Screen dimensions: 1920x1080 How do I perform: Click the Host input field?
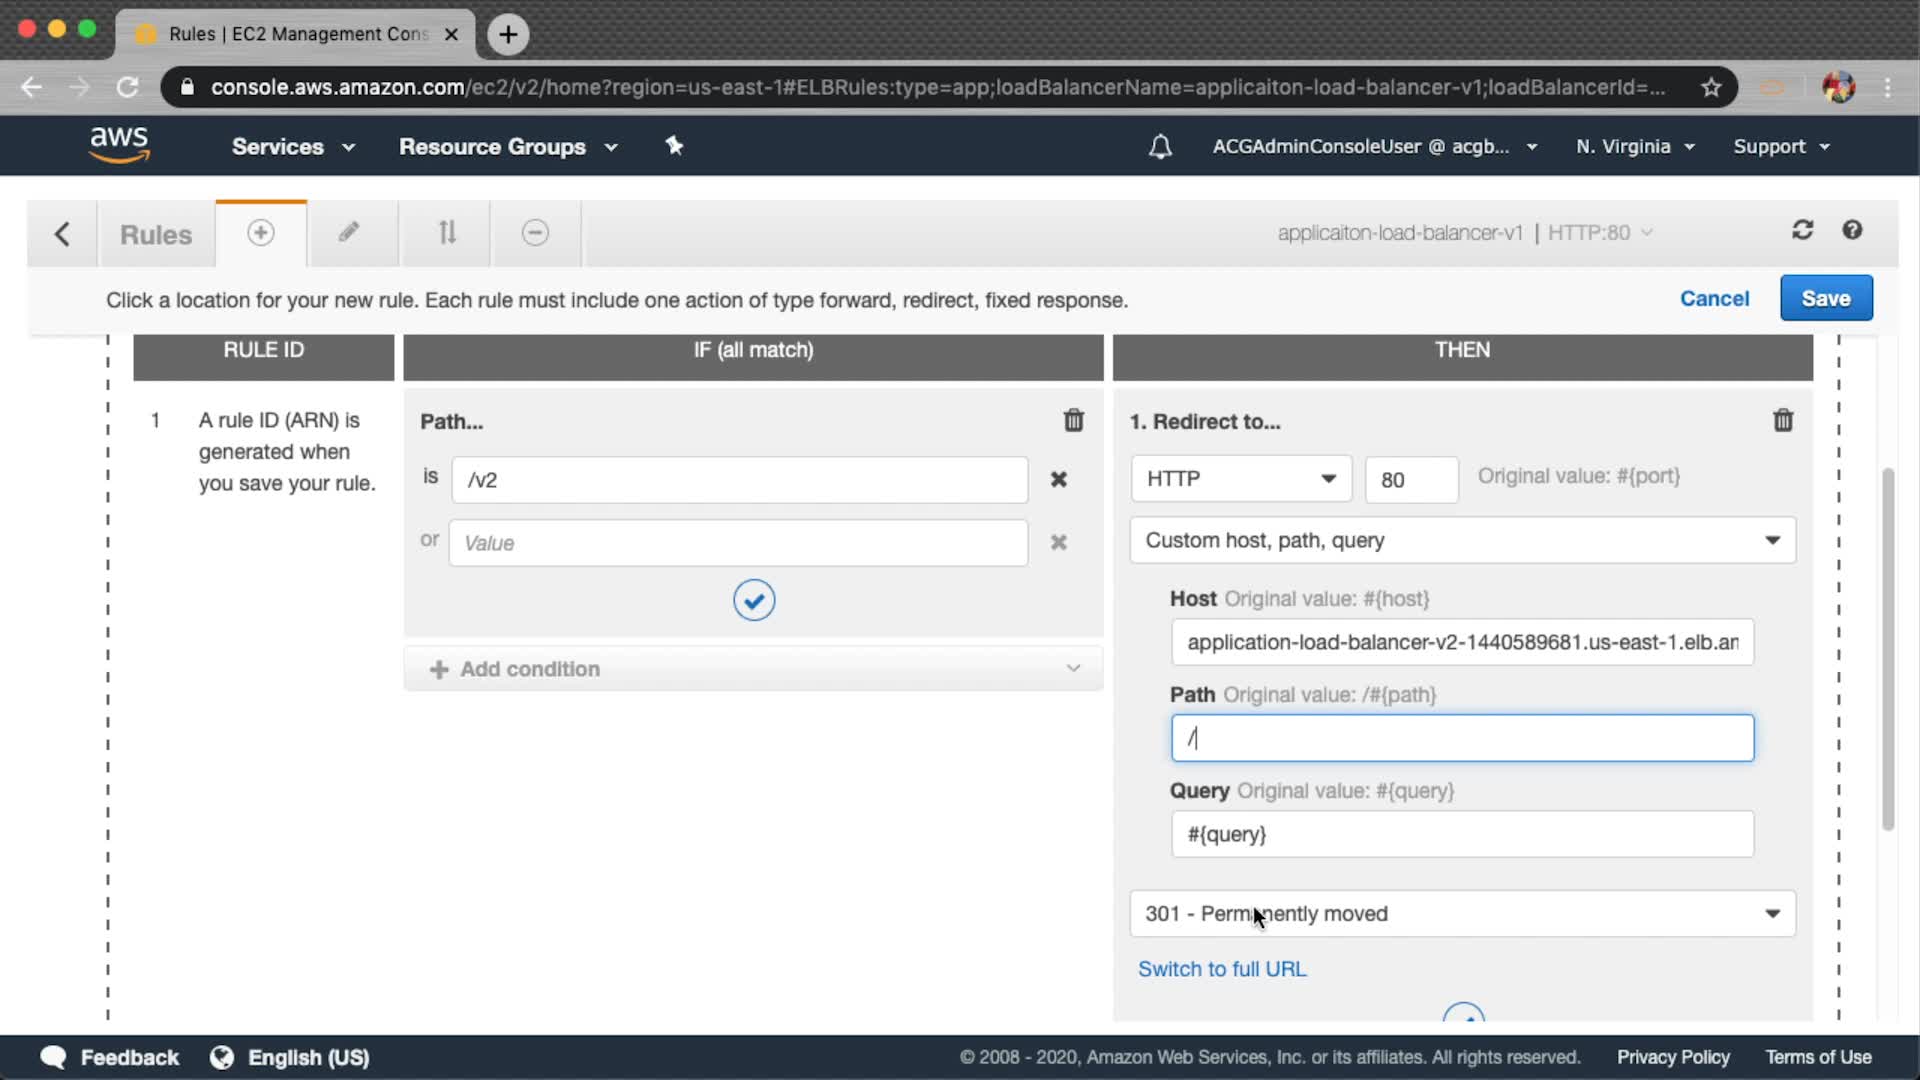1461,643
